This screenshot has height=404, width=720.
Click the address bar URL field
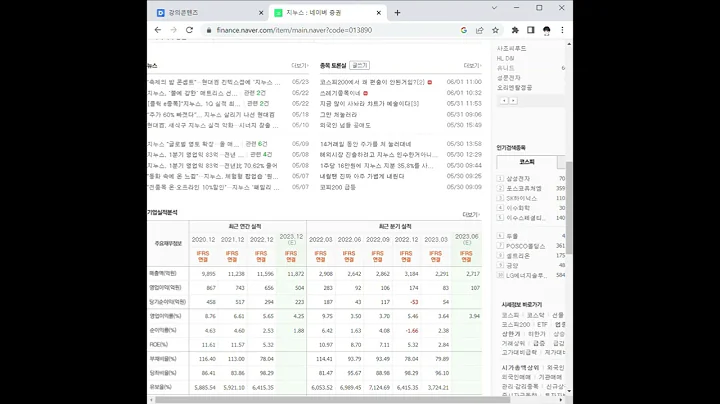[x=294, y=30]
